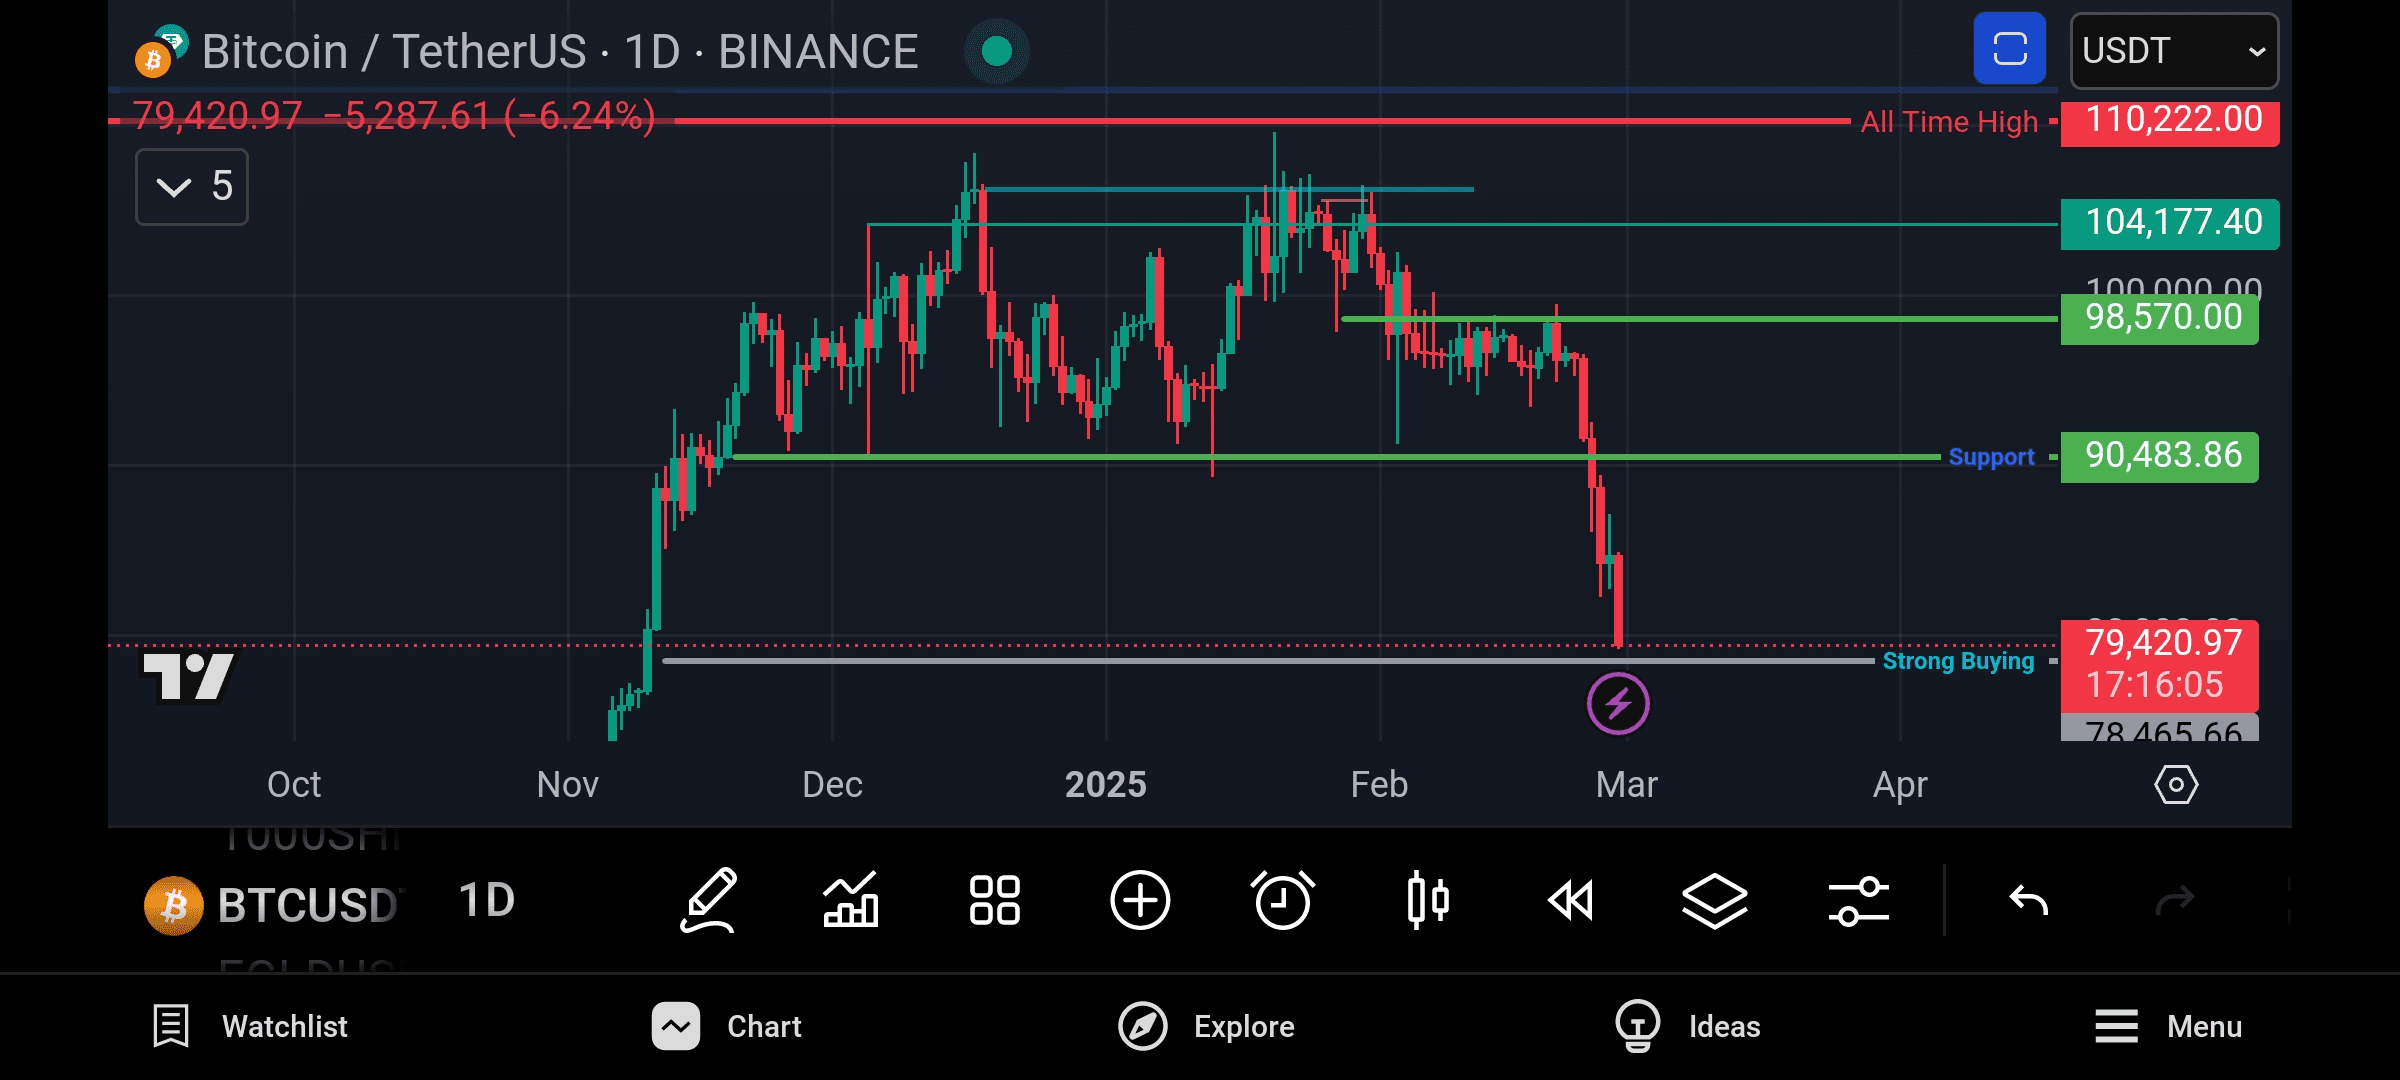This screenshot has width=2400, height=1080.
Task: Open the four-squares layout grid icon
Action: tap(995, 900)
